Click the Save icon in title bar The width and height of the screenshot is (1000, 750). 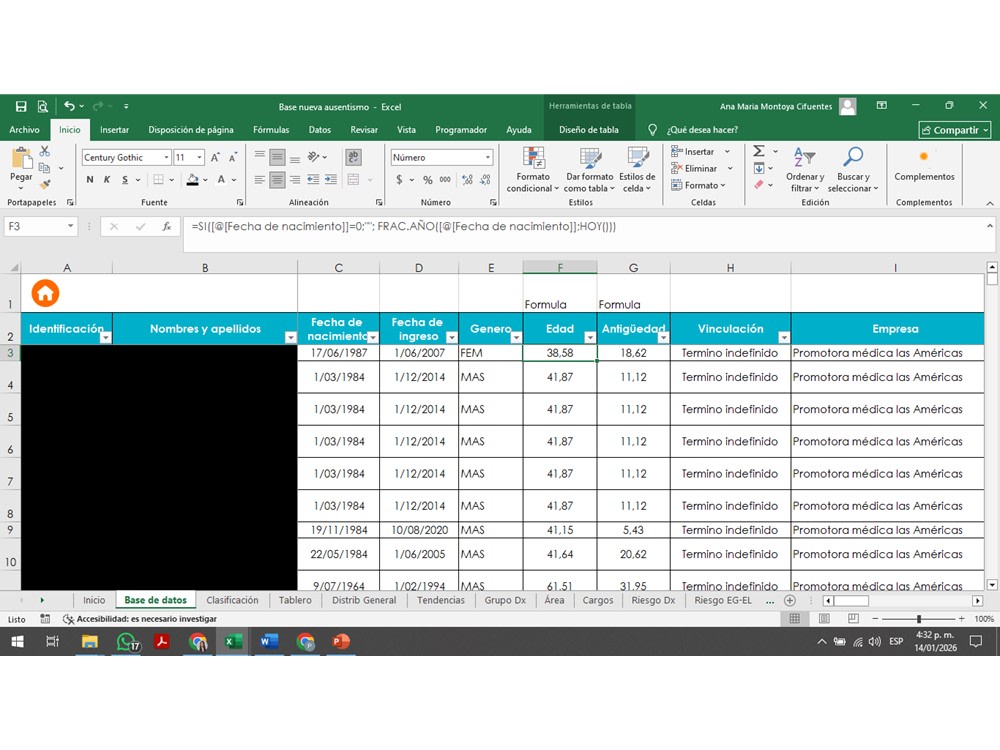click(x=21, y=107)
